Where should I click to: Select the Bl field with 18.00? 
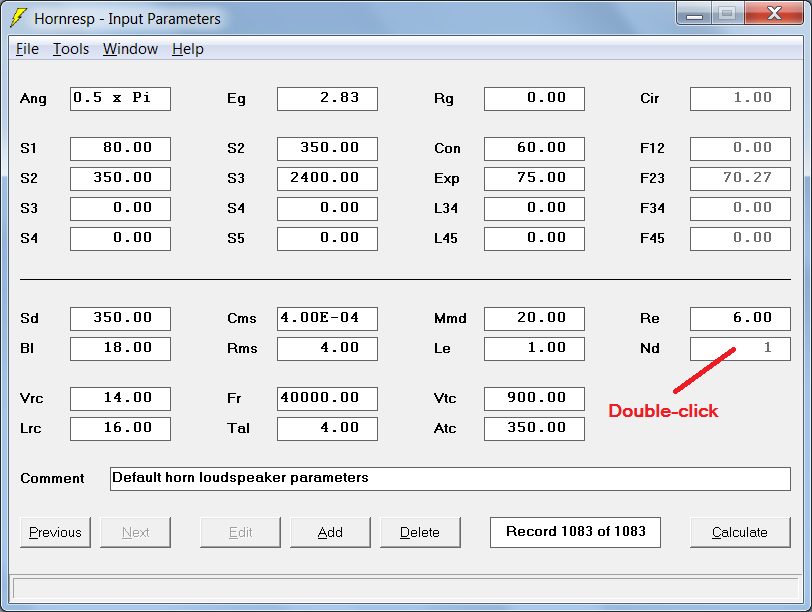pos(120,348)
